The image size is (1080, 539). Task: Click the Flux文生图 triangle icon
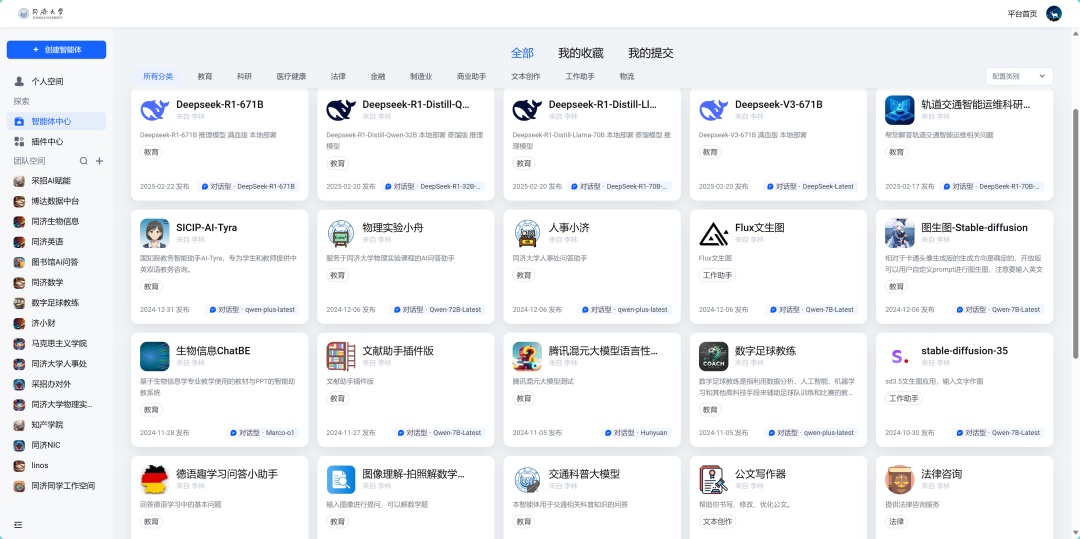click(714, 233)
